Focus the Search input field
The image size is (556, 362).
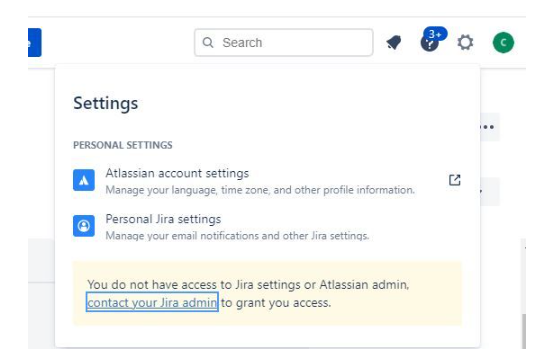(284, 43)
